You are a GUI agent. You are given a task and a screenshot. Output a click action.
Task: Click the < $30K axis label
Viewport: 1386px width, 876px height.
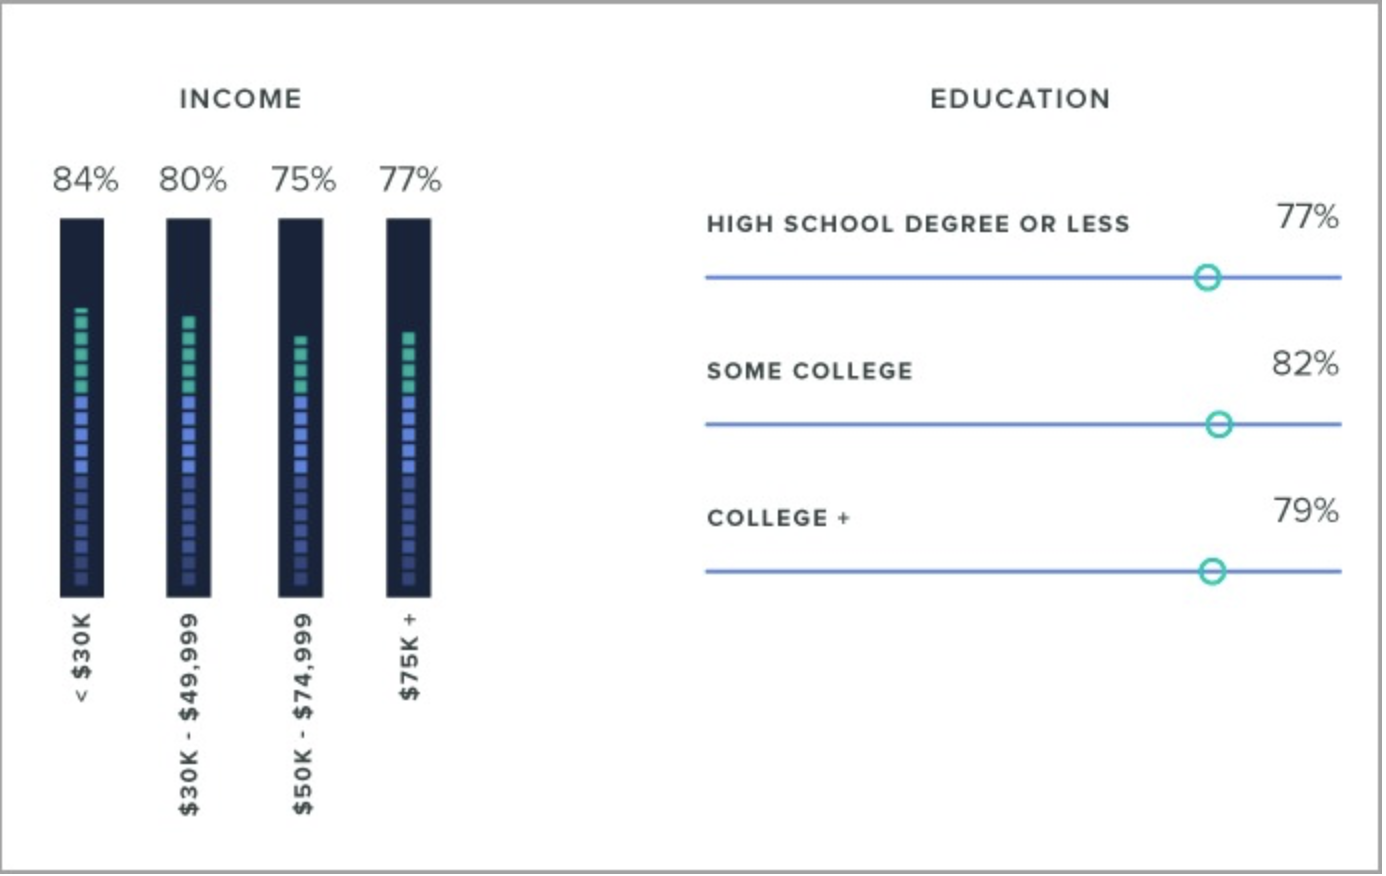[x=82, y=657]
